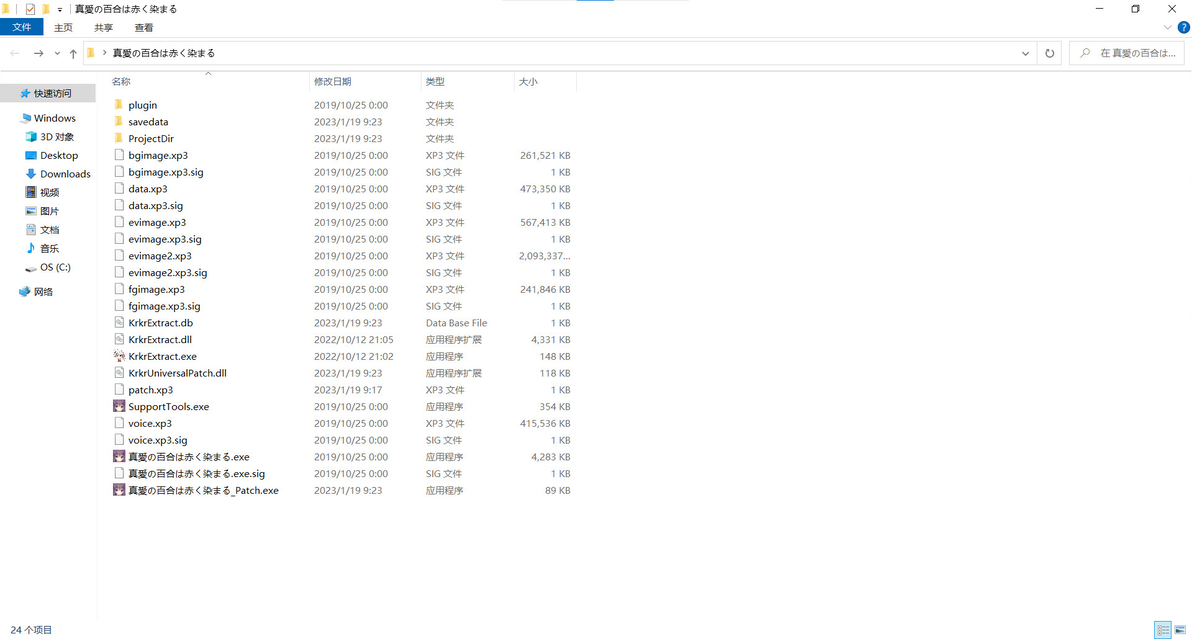
Task: Go forward with the forward arrow
Action: [x=38, y=53]
